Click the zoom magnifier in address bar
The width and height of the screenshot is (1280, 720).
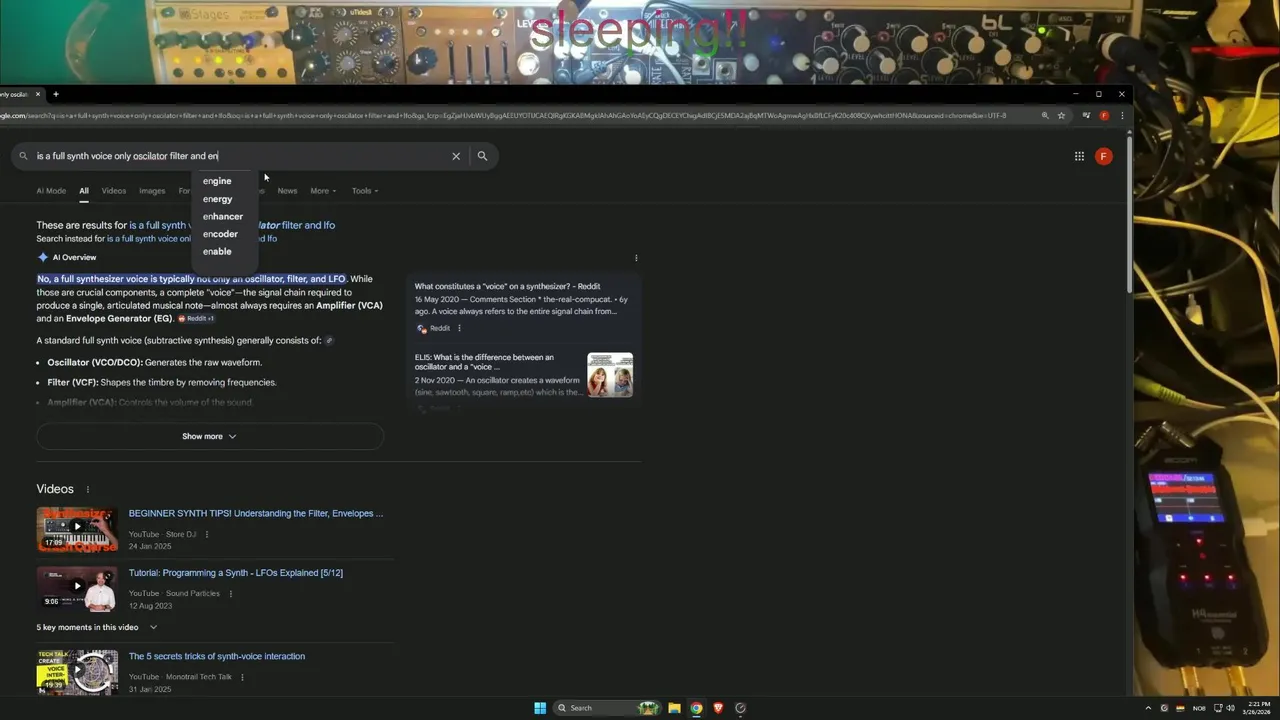pos(1045,116)
